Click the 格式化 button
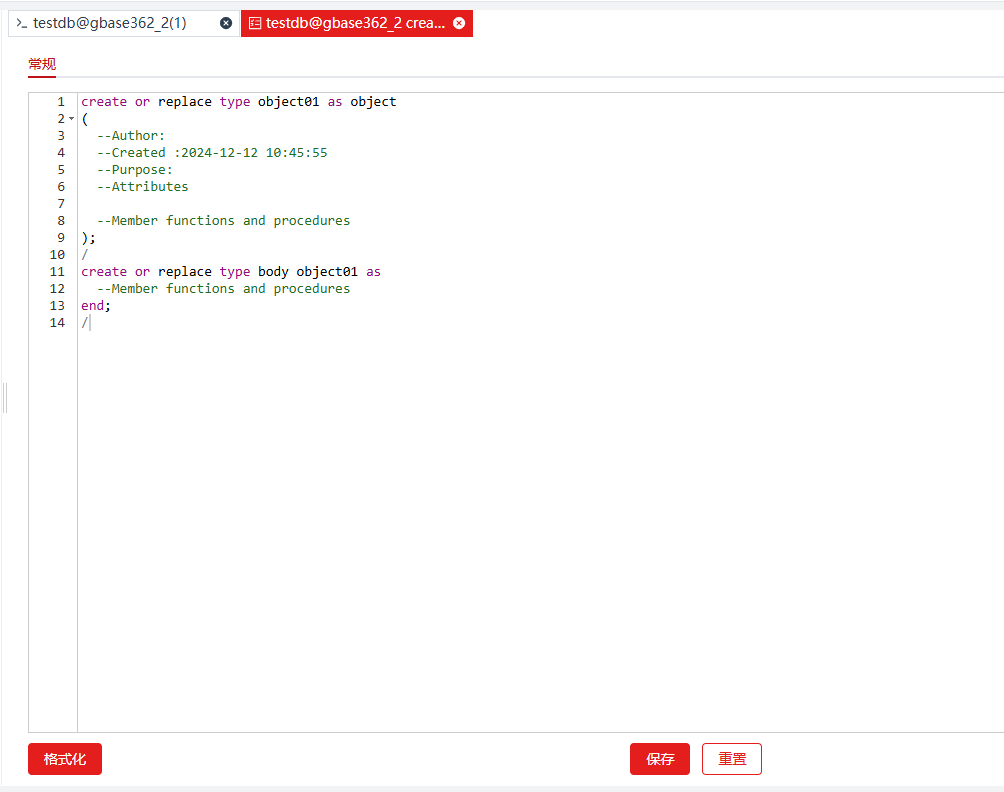 tap(65, 759)
